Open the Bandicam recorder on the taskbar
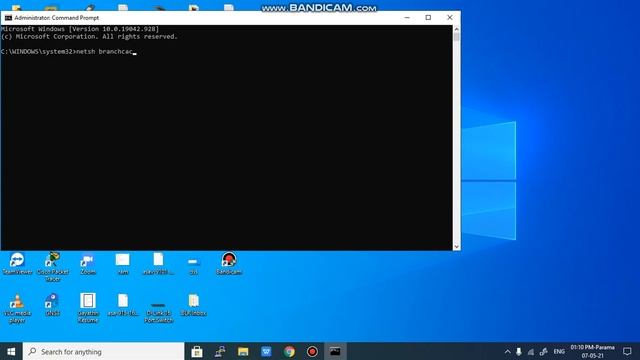This screenshot has height=360, width=640. 312,351
